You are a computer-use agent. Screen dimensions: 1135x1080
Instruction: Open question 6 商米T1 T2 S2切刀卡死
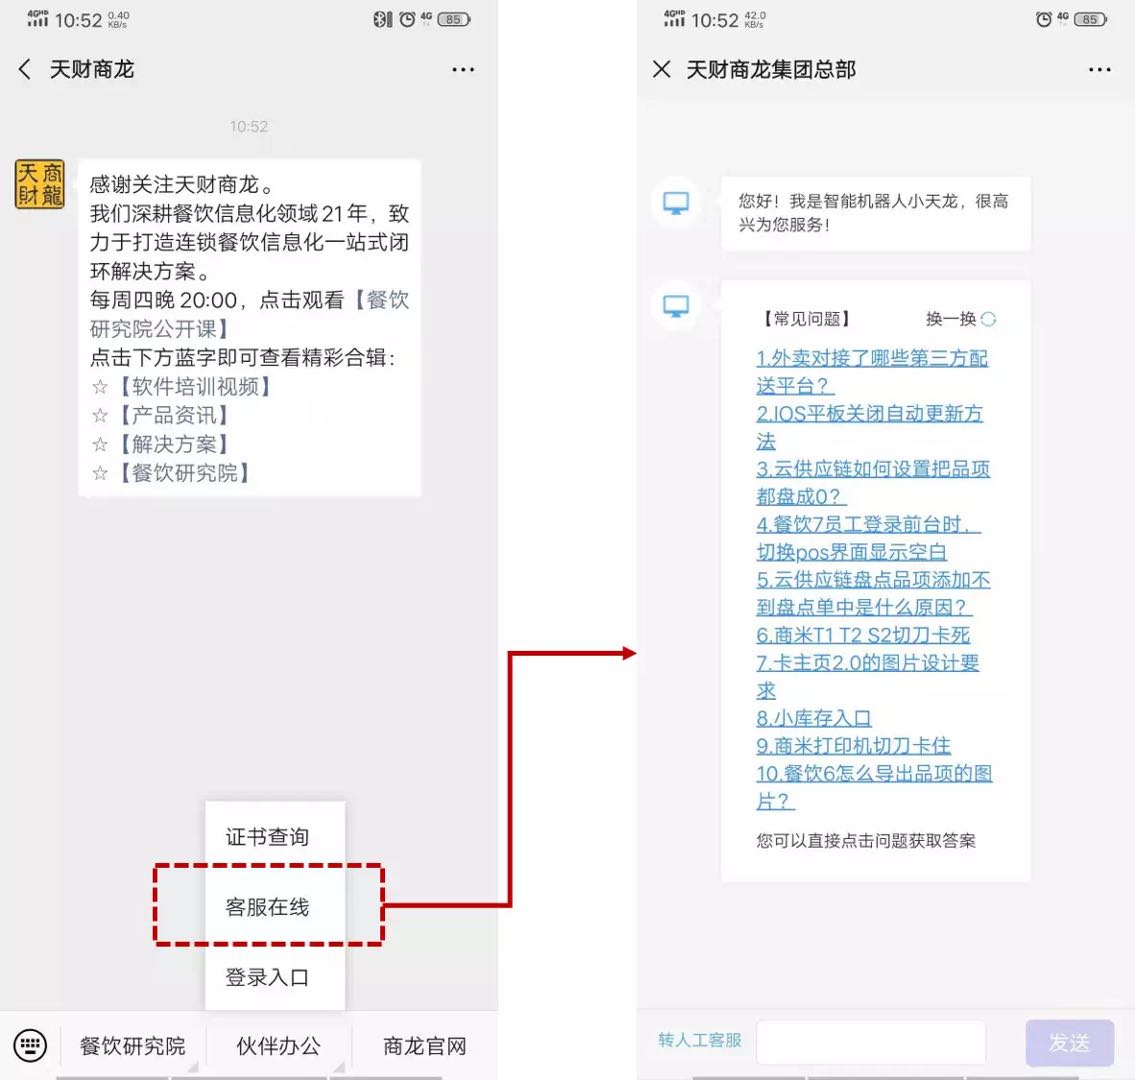(x=863, y=635)
